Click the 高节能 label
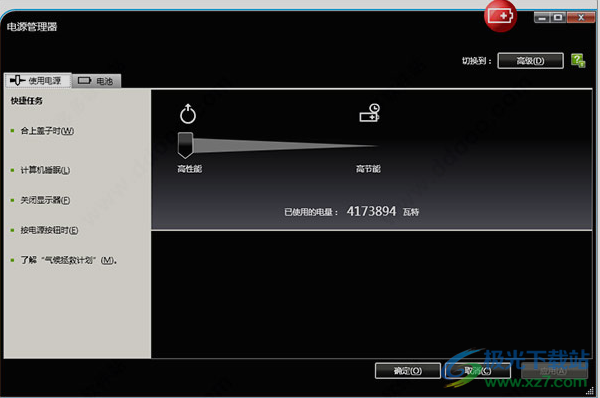The width and height of the screenshot is (600, 398). pyautogui.click(x=368, y=169)
